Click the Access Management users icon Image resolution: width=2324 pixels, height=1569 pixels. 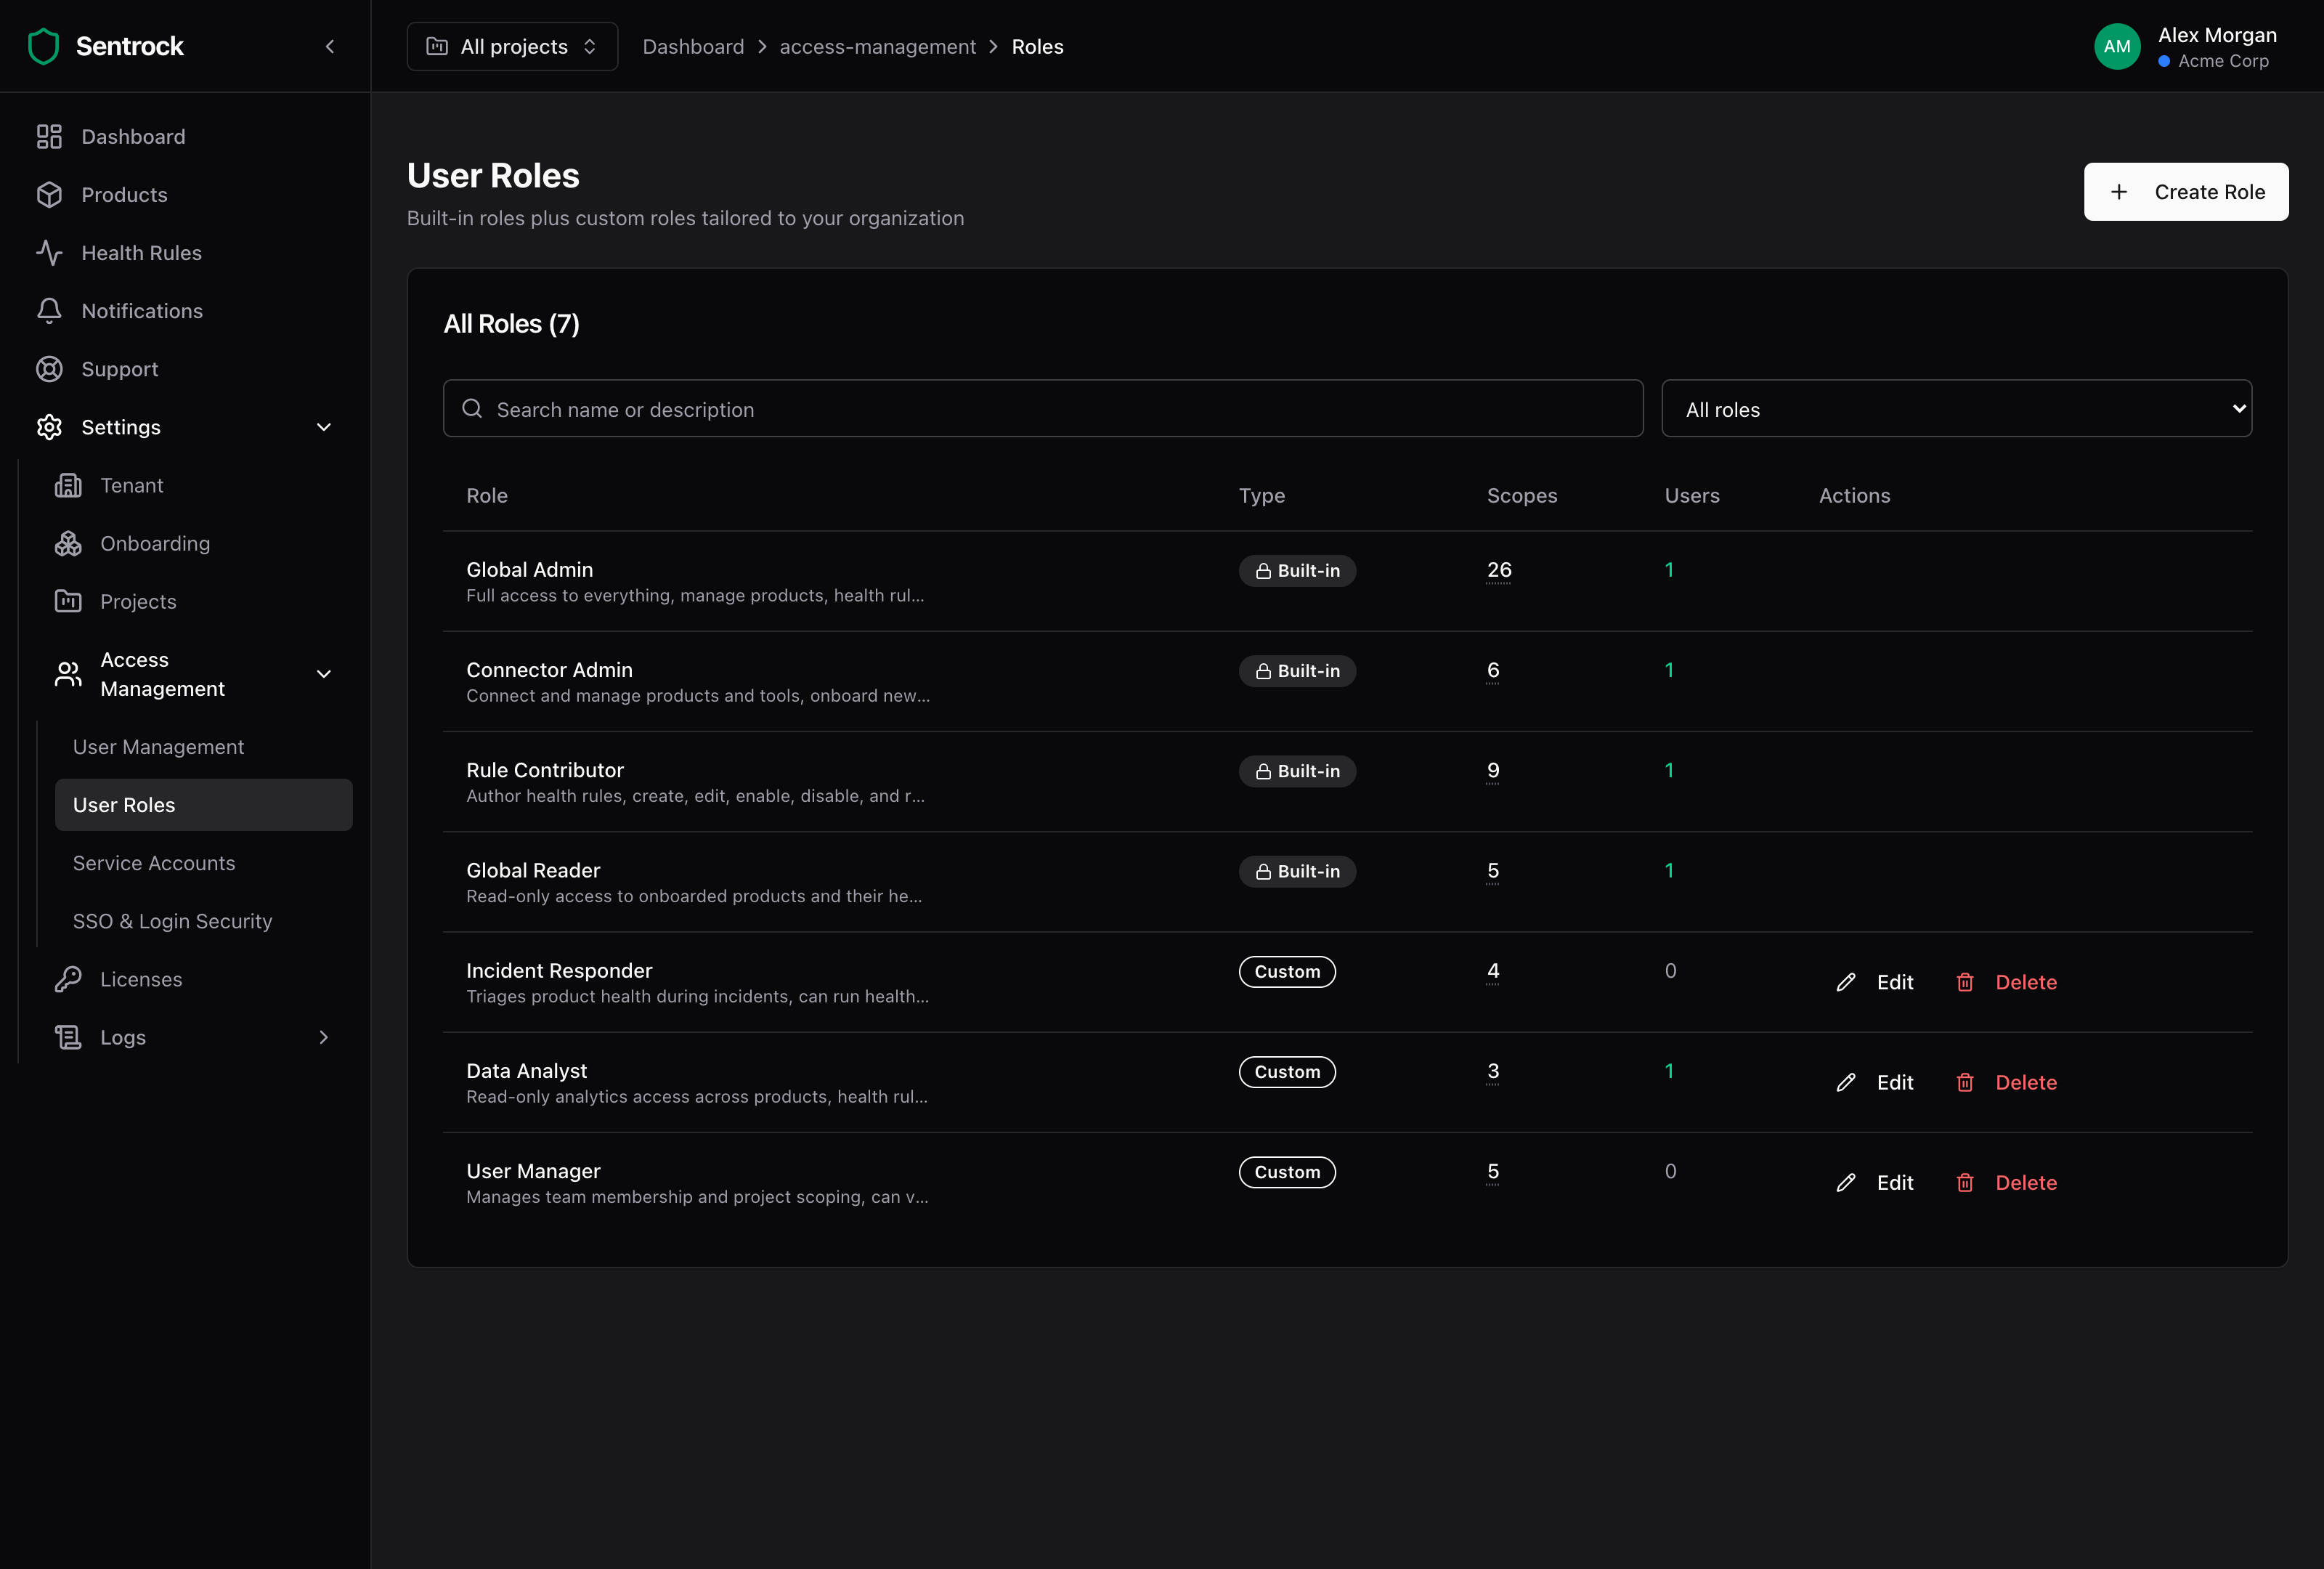pyautogui.click(x=68, y=674)
